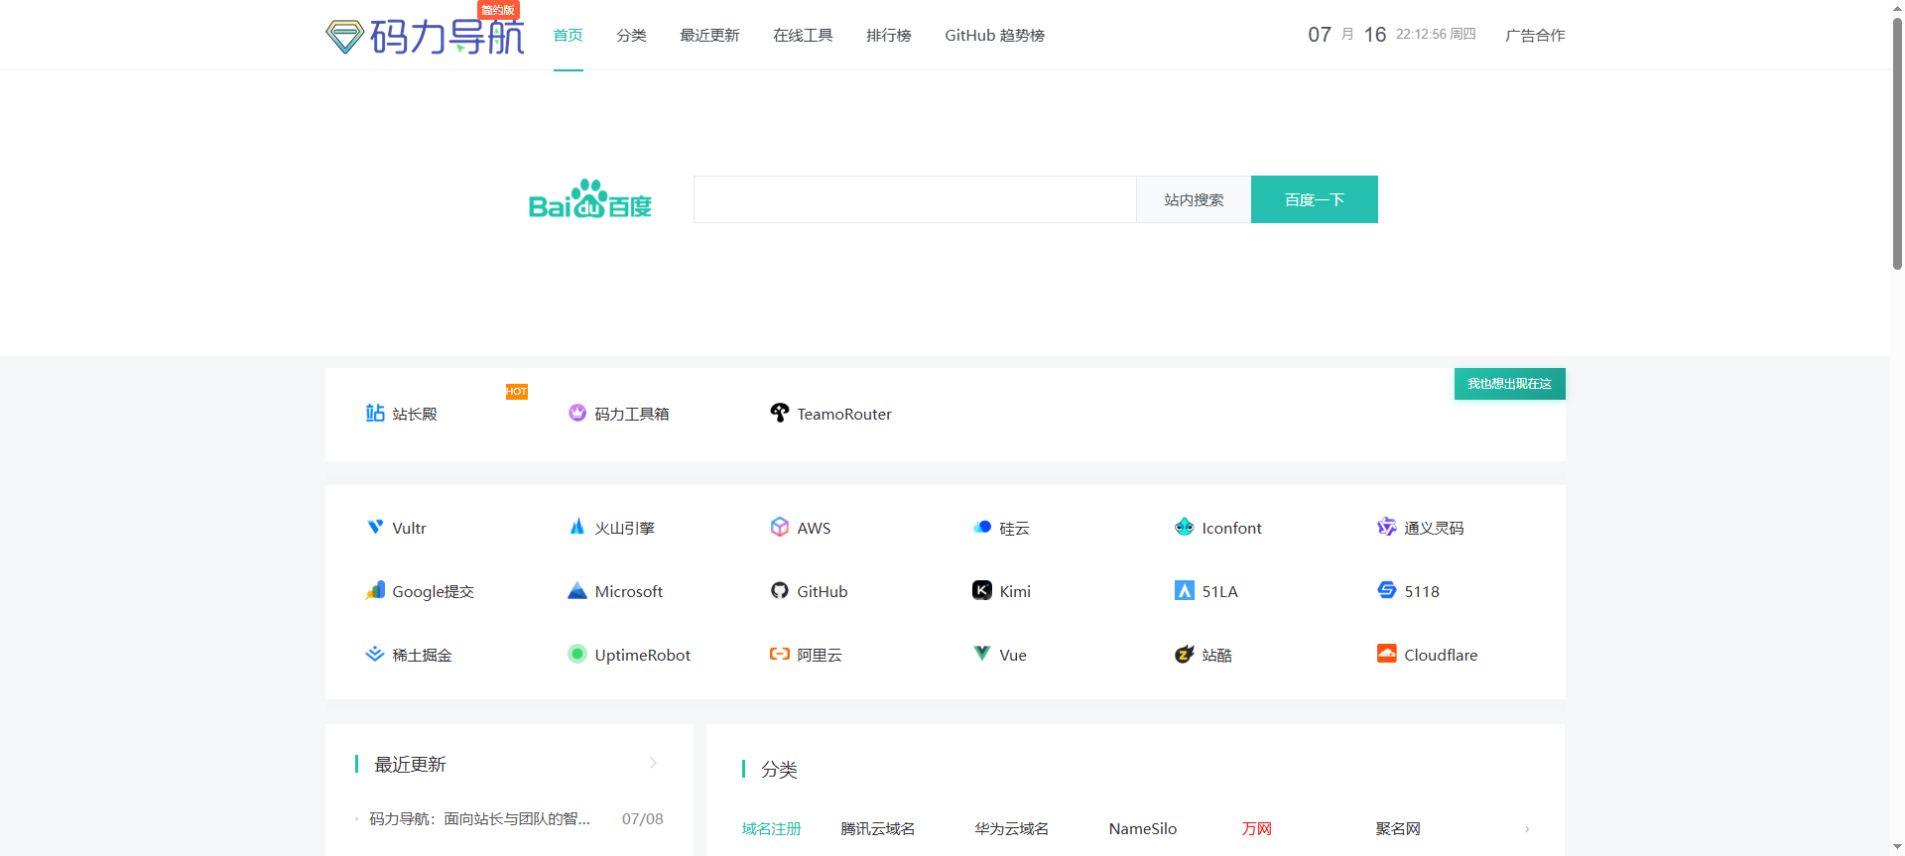Open the red 万网 link
Viewport: 1905px width, 856px height.
coord(1257,829)
